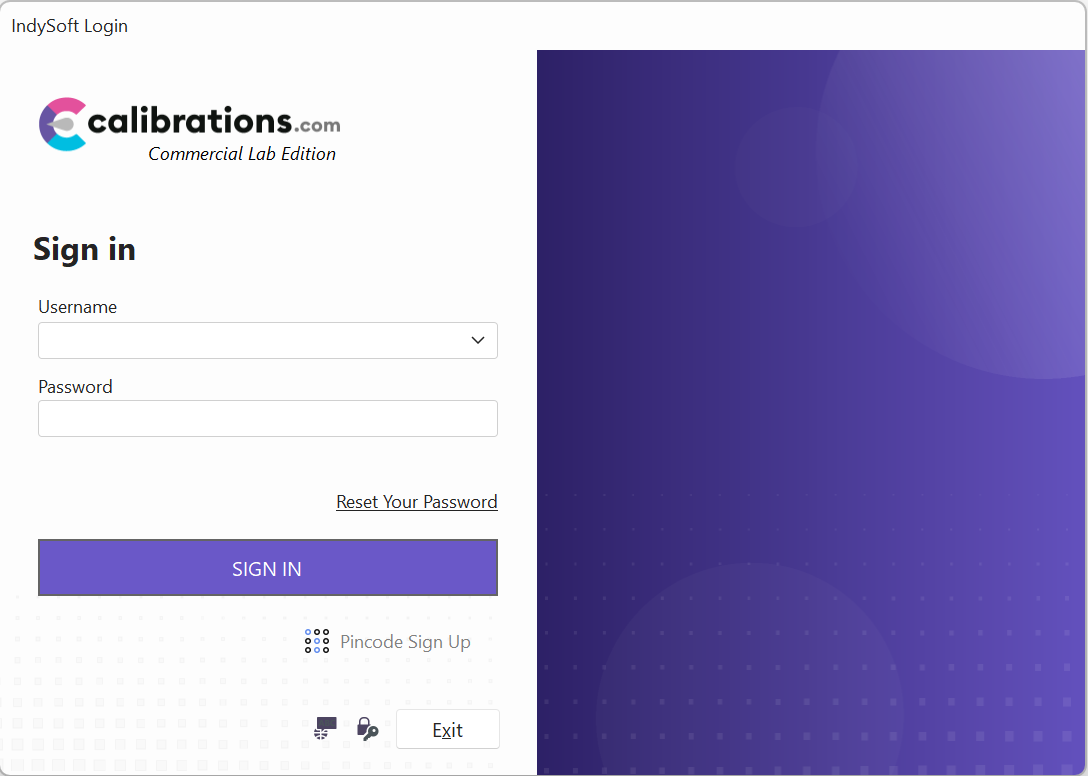Open the Username dropdown arrow
The image size is (1088, 776).
tap(478, 341)
